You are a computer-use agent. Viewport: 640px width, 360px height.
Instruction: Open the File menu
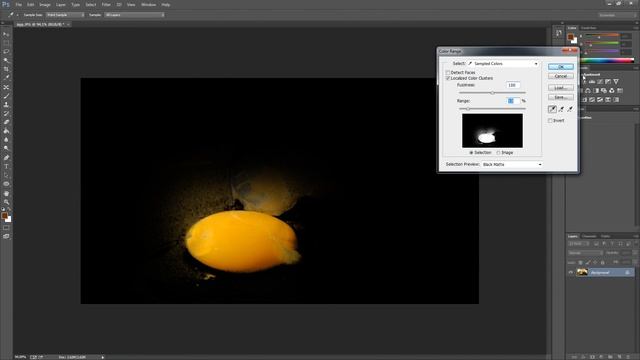pyautogui.click(x=18, y=4)
